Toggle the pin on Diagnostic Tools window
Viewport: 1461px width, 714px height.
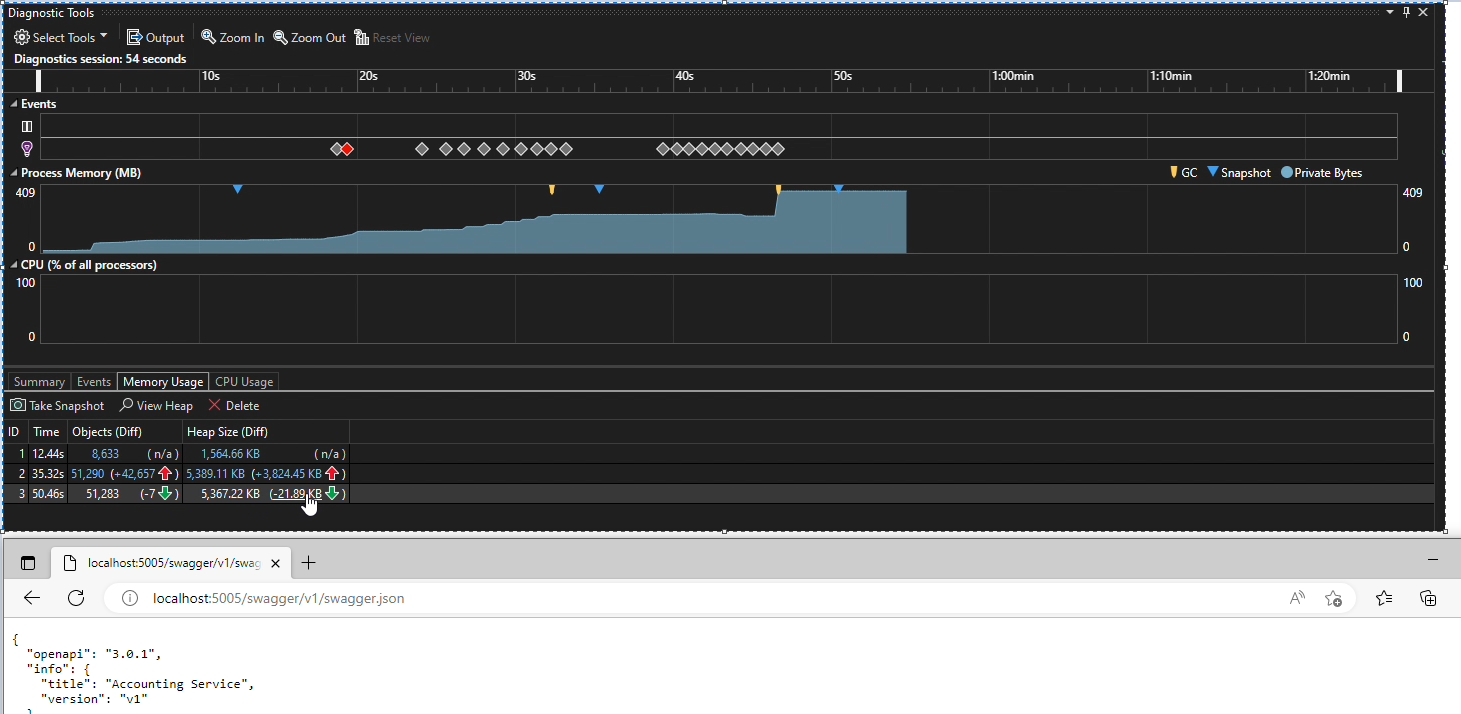1406,12
